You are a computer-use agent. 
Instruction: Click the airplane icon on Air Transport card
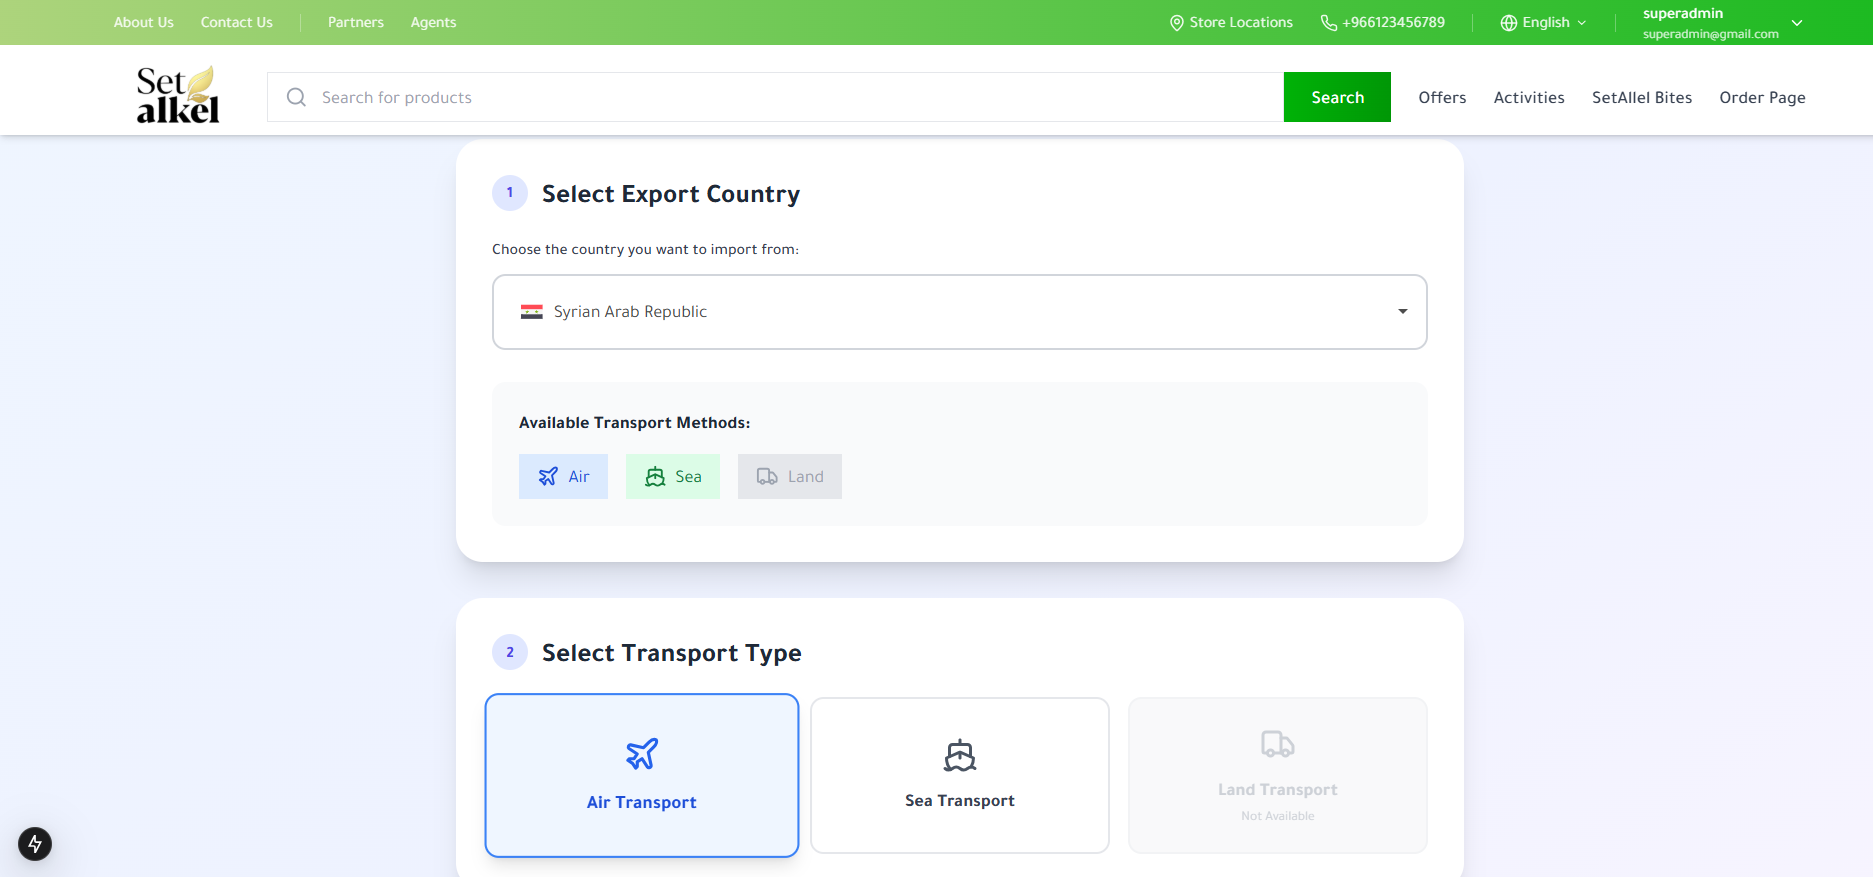pos(642,753)
